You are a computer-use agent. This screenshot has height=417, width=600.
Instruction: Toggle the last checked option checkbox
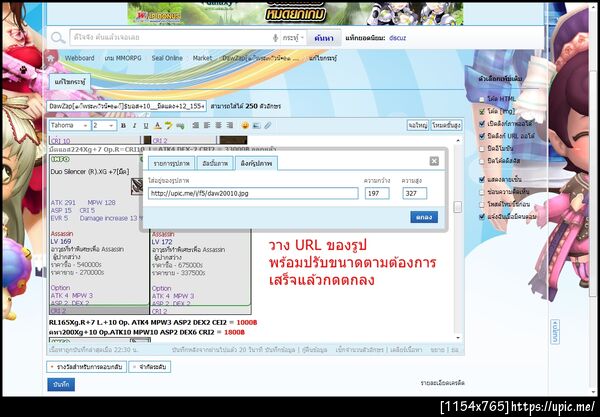click(x=482, y=217)
